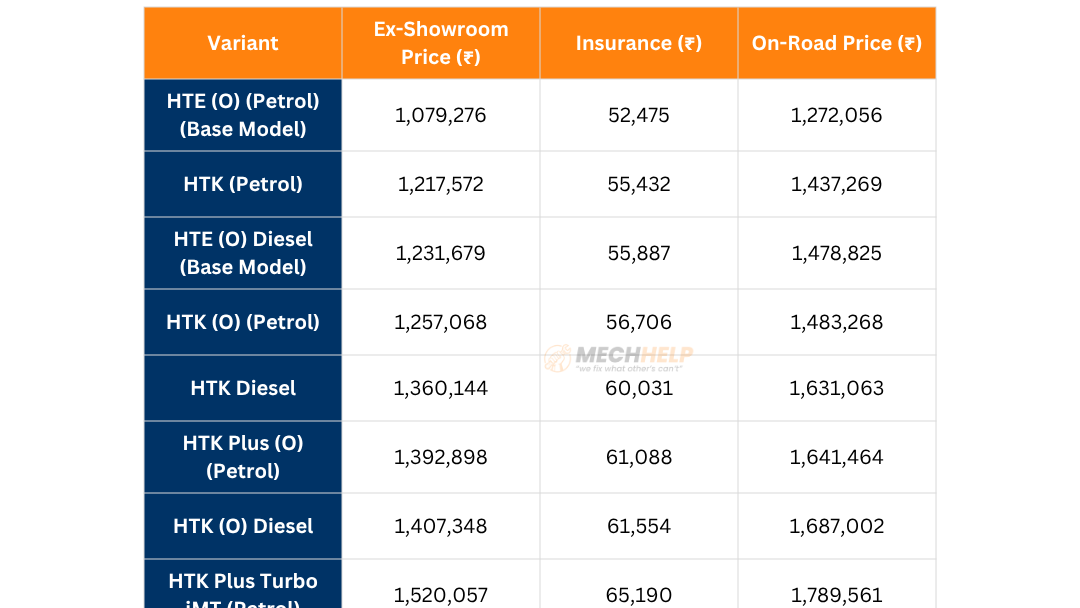This screenshot has width=1080, height=608.
Task: Select the HTK Plus Turbo iMT cell
Action: click(243, 590)
